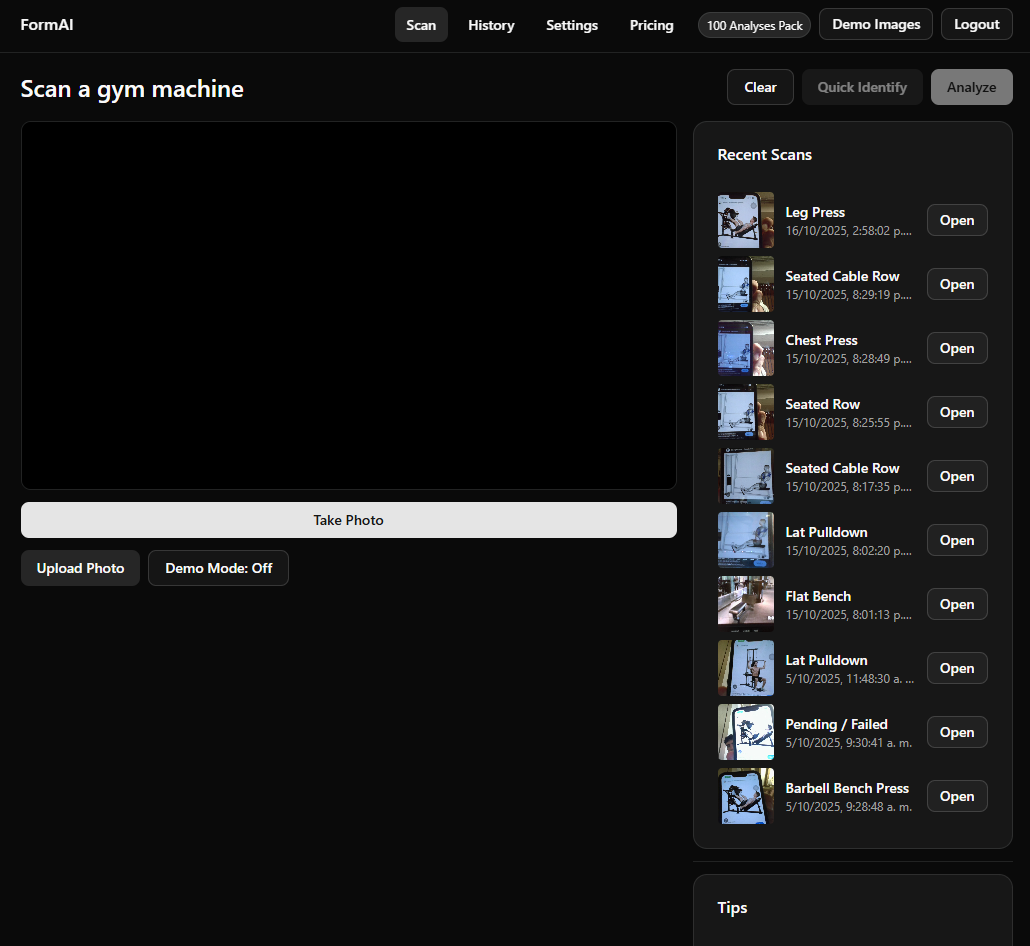1030x946 pixels.
Task: Click the 100 Analyses Pack badge
Action: point(754,26)
